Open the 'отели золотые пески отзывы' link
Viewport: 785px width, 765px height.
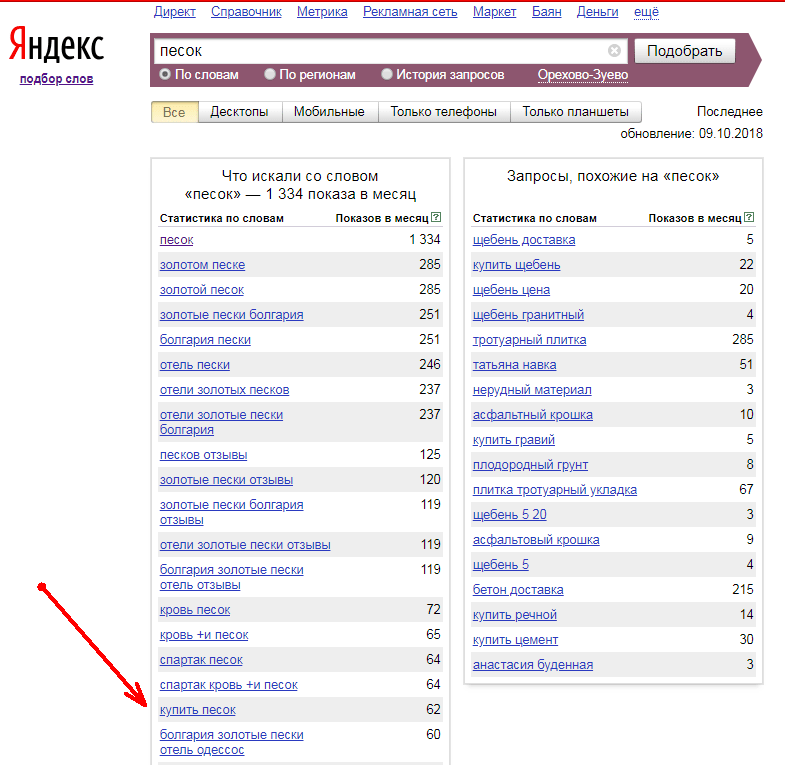pyautogui.click(x=245, y=545)
